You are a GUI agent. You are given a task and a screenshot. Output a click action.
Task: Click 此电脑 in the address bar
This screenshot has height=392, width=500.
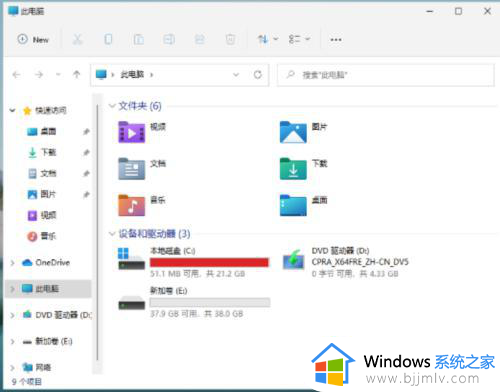click(132, 74)
